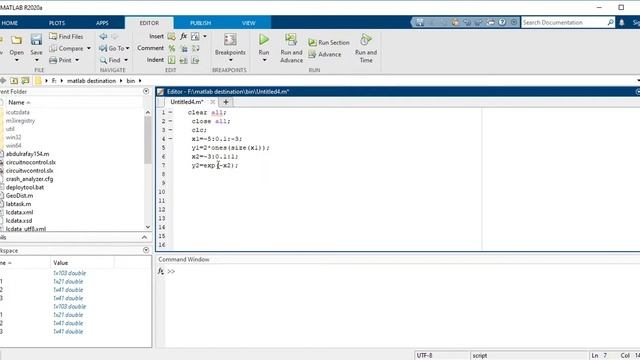640x360 pixels.
Task: Click the smart indent icon
Action: point(171,60)
